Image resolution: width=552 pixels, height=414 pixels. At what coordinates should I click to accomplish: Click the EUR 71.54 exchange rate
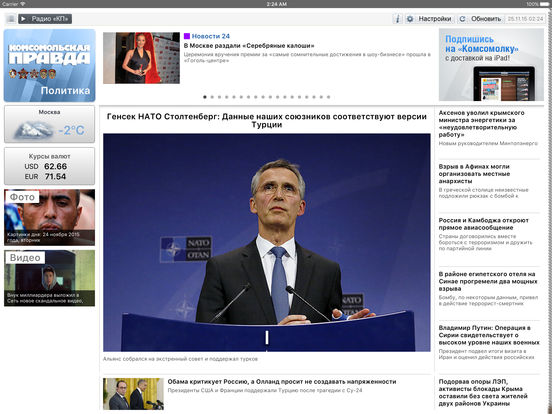tap(45, 177)
